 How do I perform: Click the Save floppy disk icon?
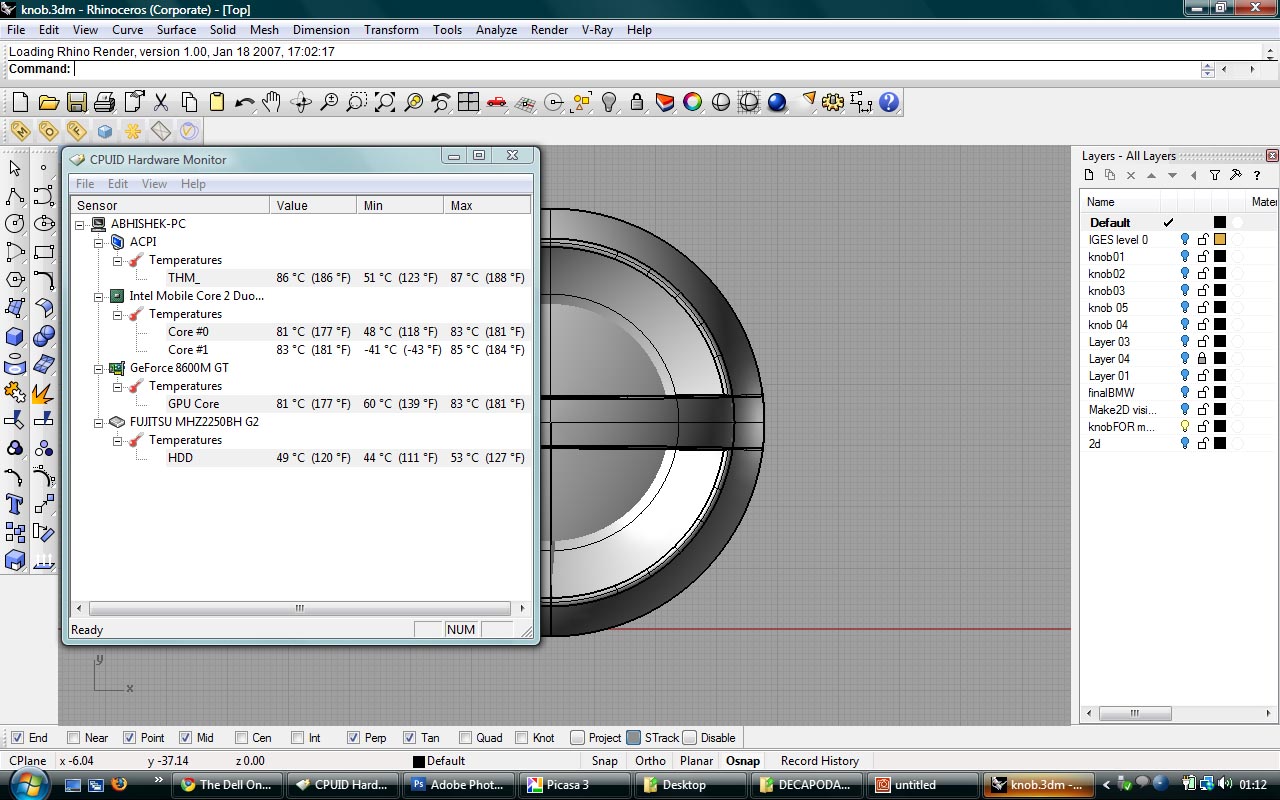coord(76,102)
